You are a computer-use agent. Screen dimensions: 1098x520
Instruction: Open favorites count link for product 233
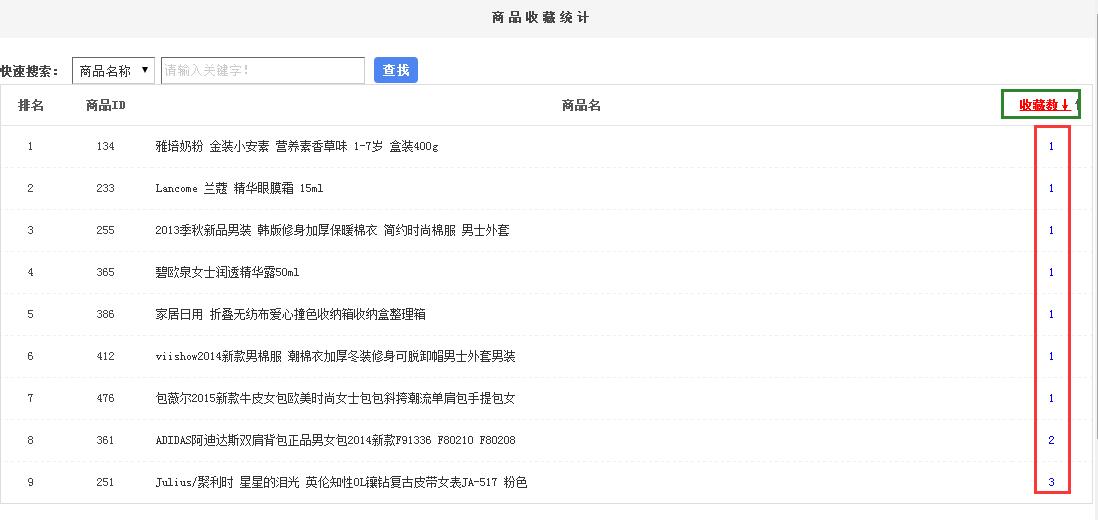click(1051, 188)
